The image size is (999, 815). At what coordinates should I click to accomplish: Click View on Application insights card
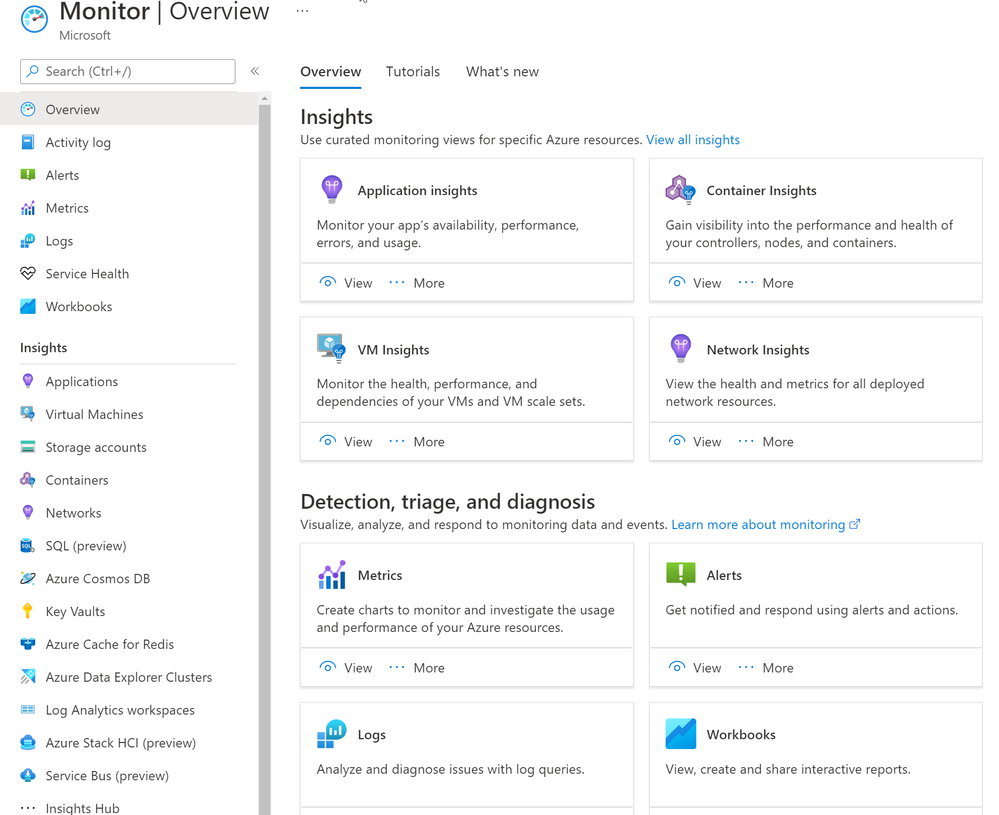(x=345, y=283)
